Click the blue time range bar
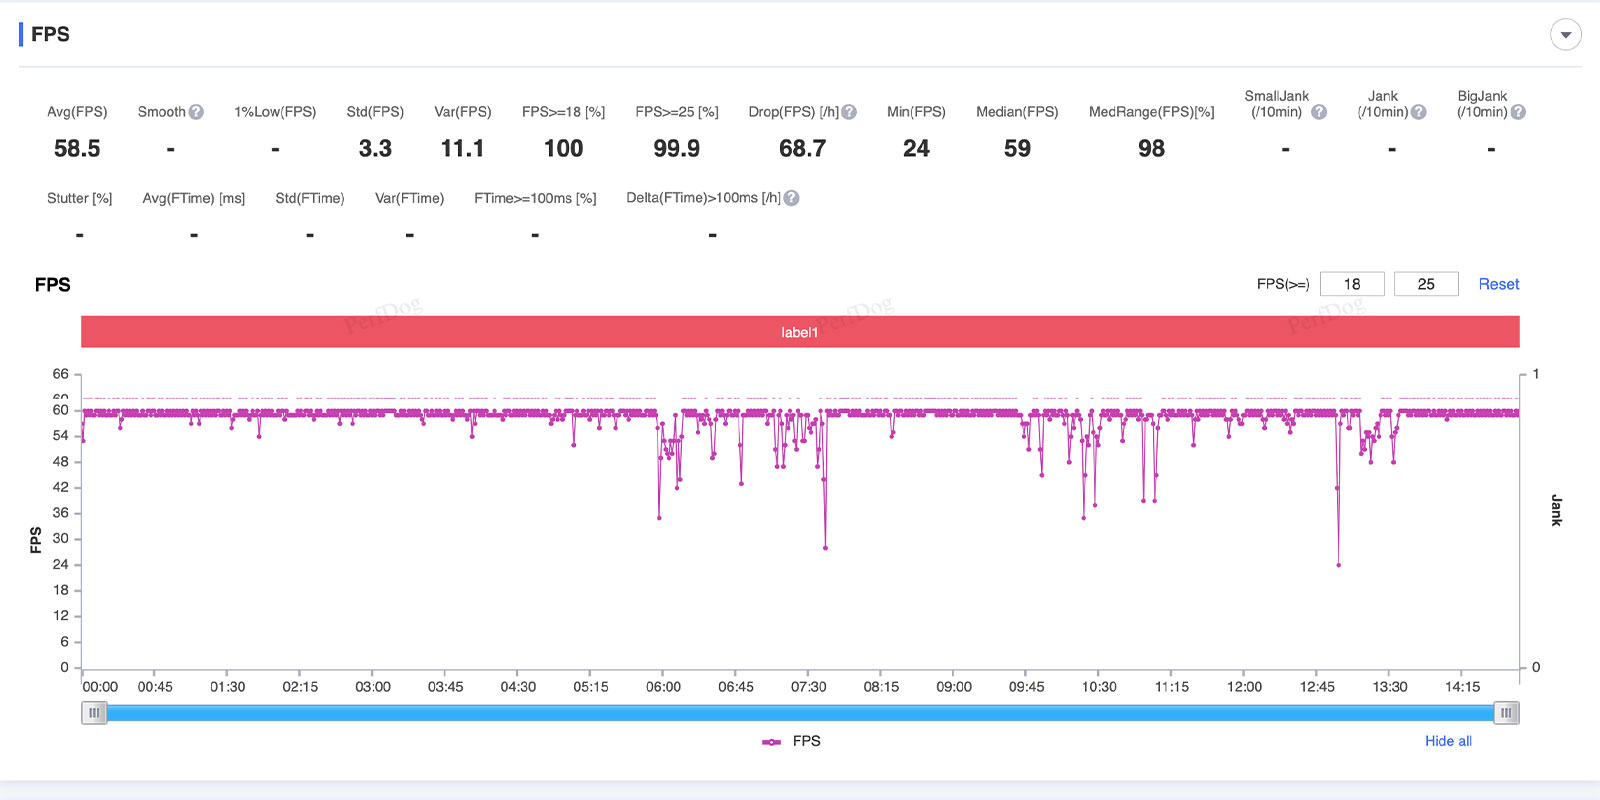The width and height of the screenshot is (1600, 800). (x=800, y=713)
